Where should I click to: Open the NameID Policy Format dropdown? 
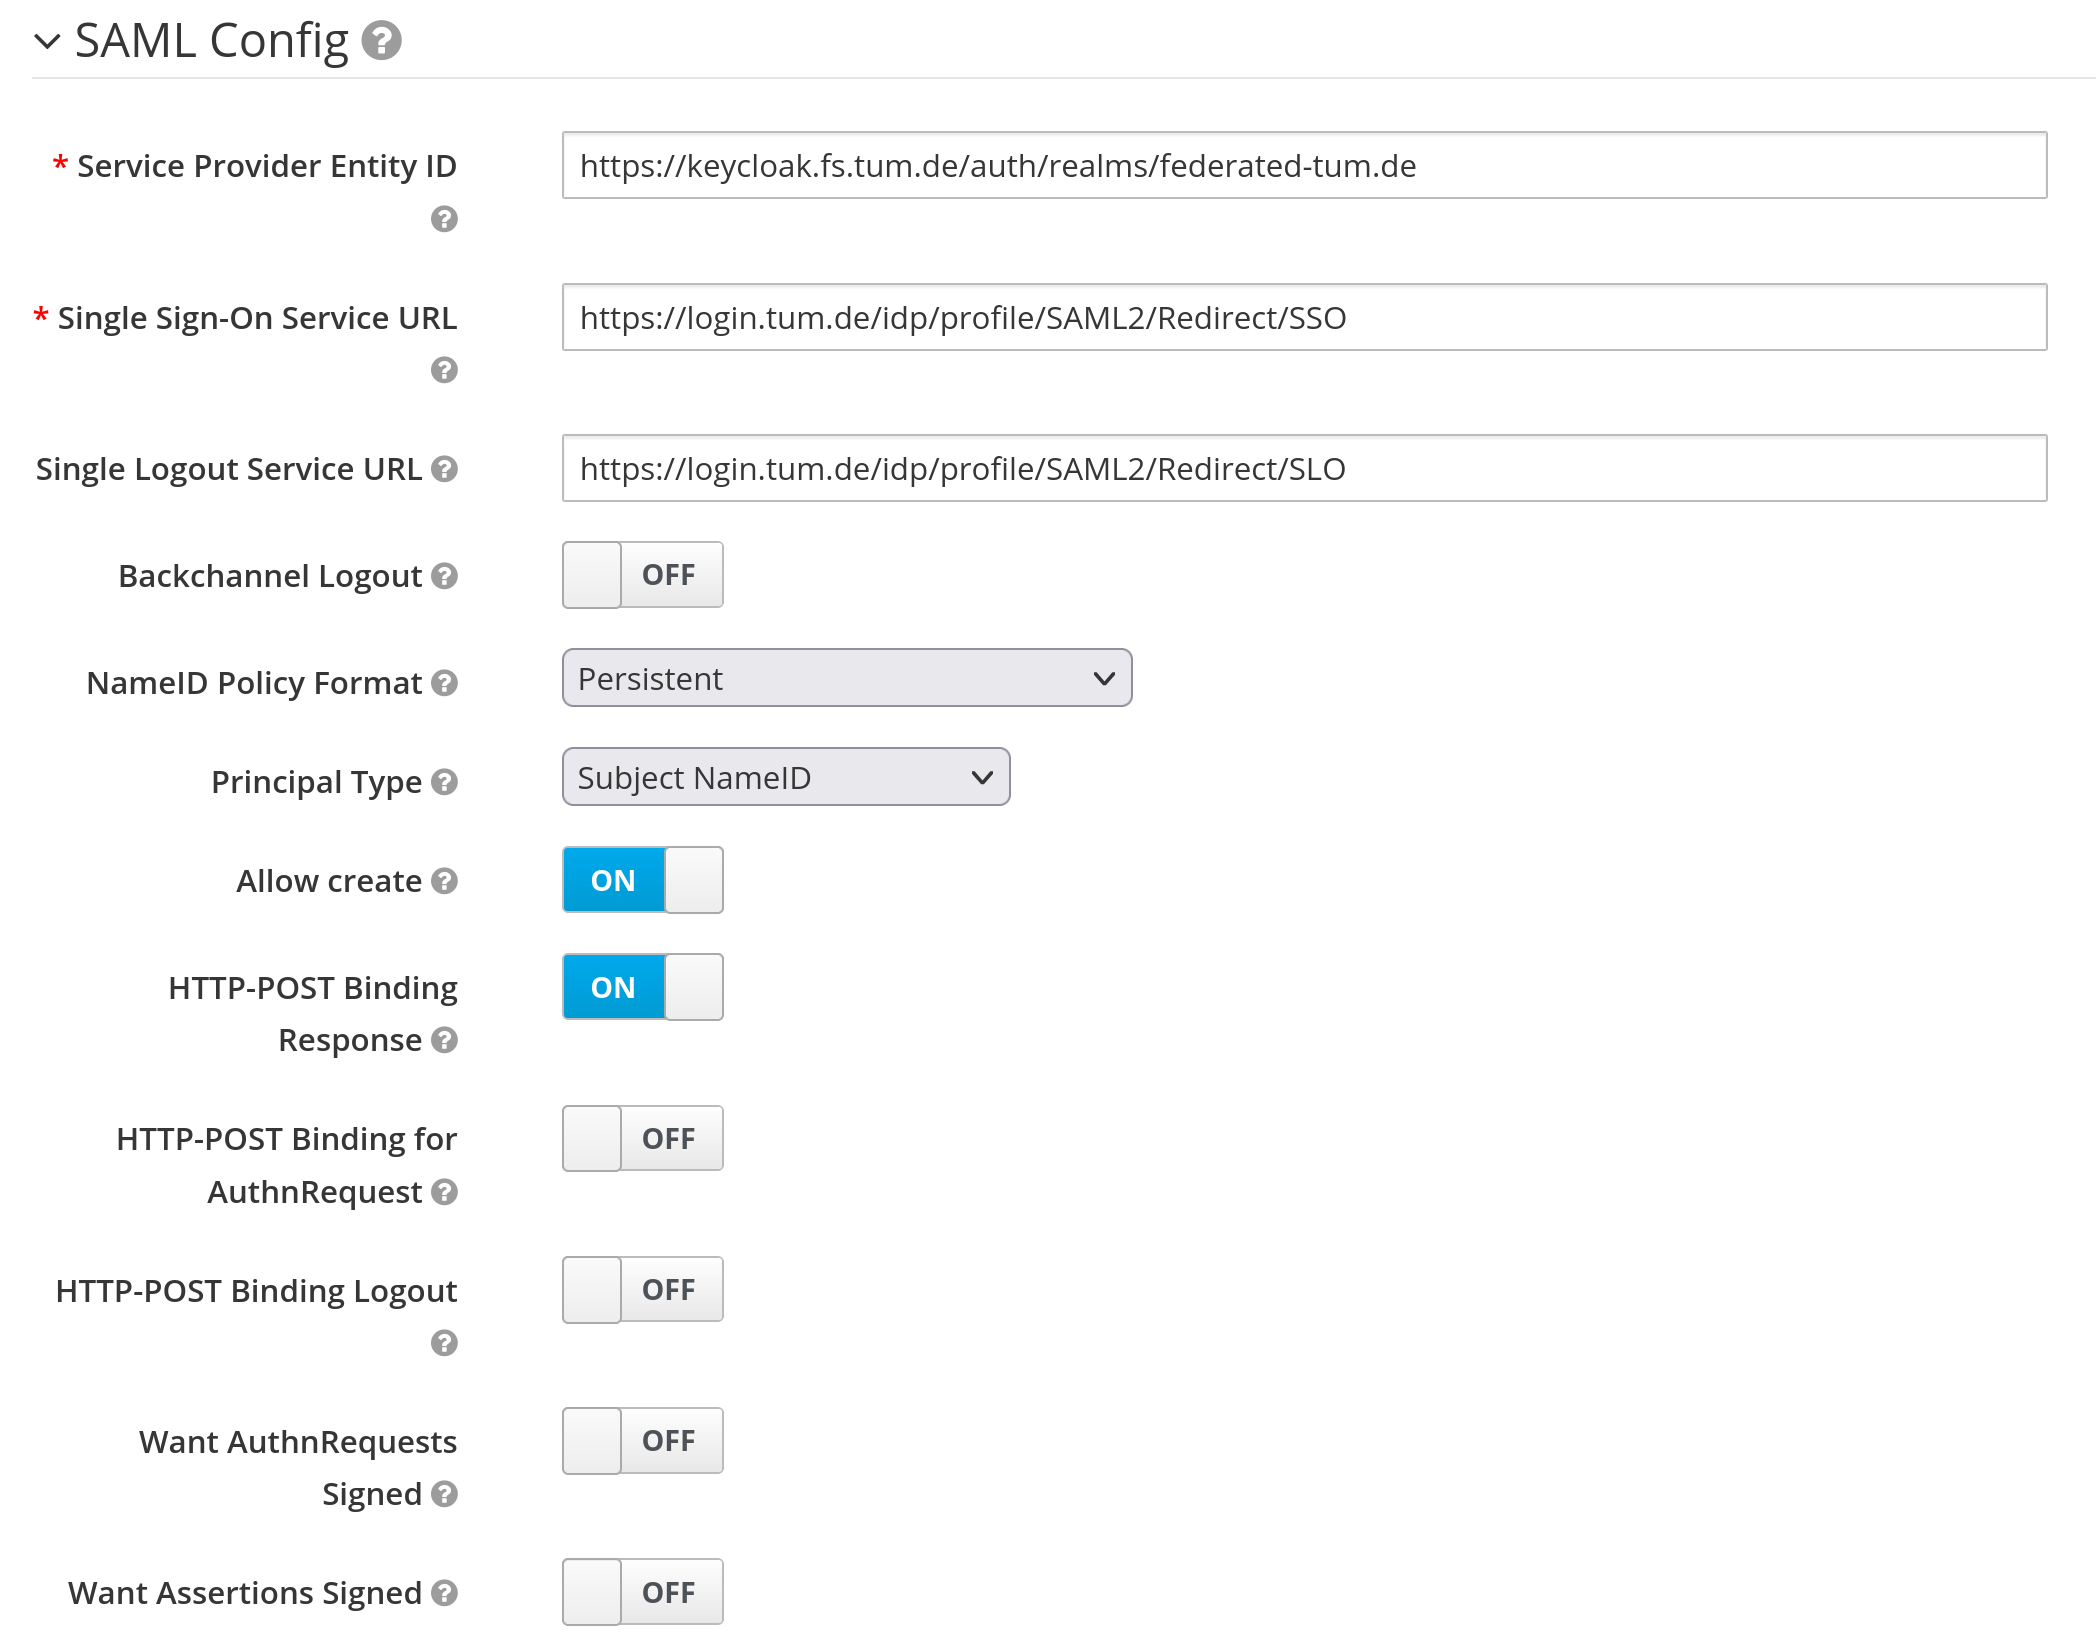846,678
